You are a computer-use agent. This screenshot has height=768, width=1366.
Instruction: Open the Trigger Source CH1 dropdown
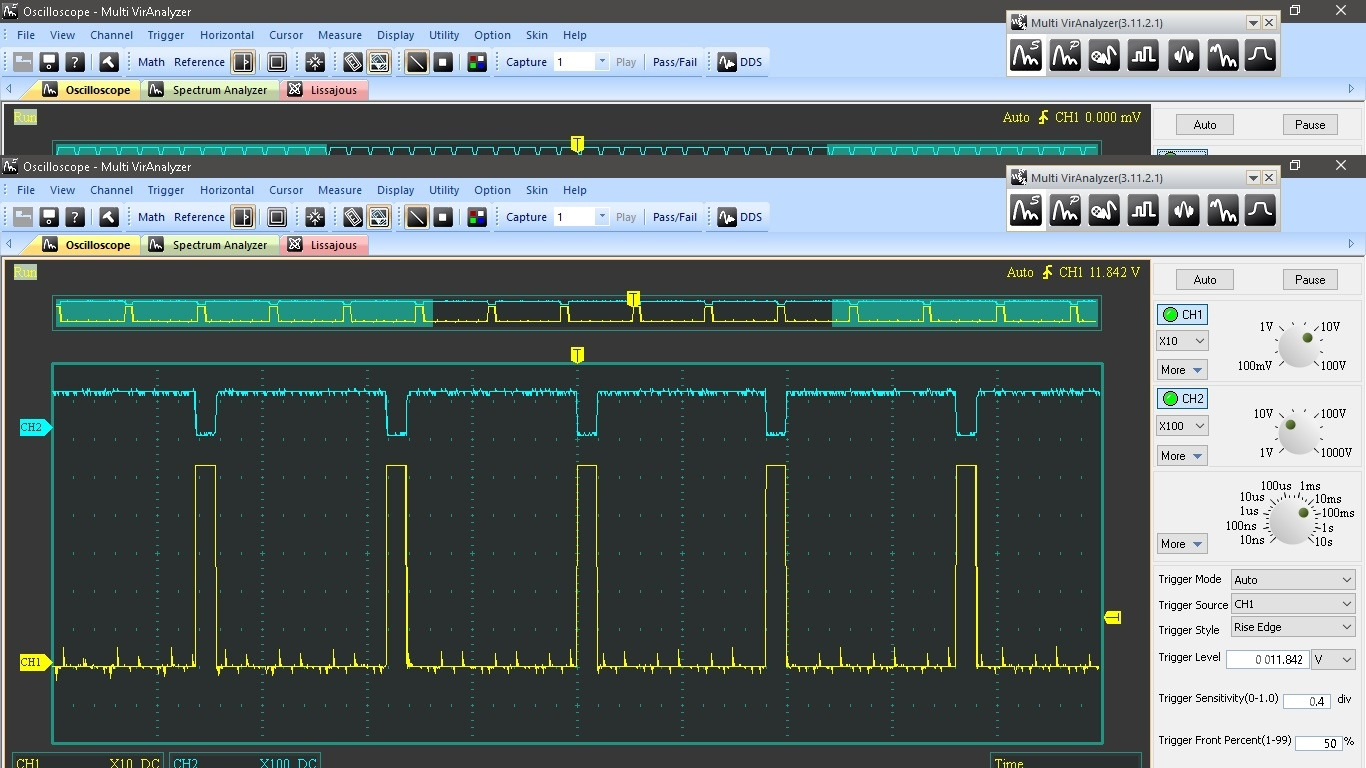coord(1293,604)
